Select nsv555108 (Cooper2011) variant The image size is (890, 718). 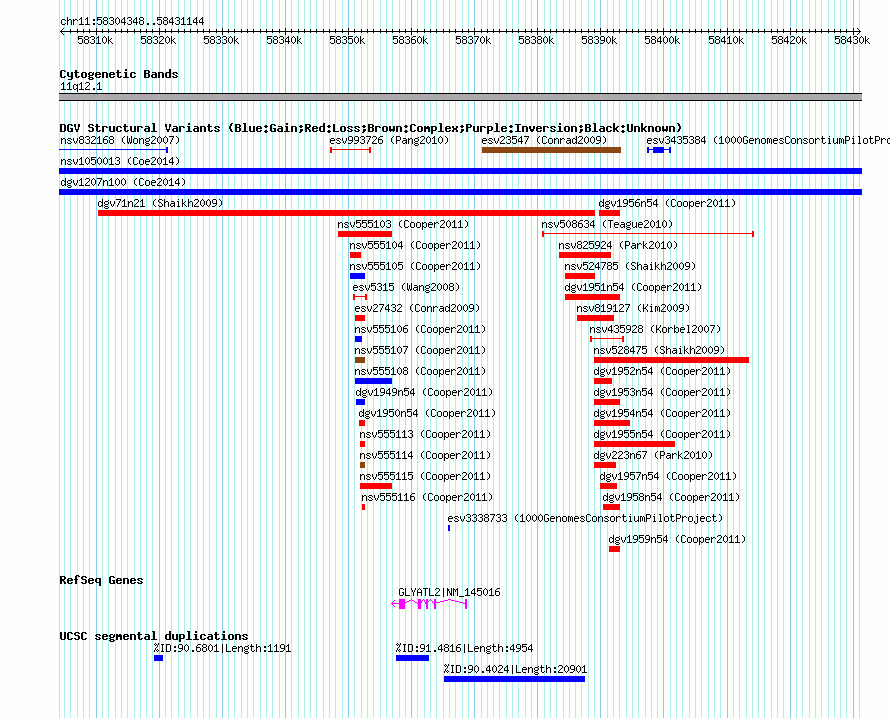coord(373,381)
